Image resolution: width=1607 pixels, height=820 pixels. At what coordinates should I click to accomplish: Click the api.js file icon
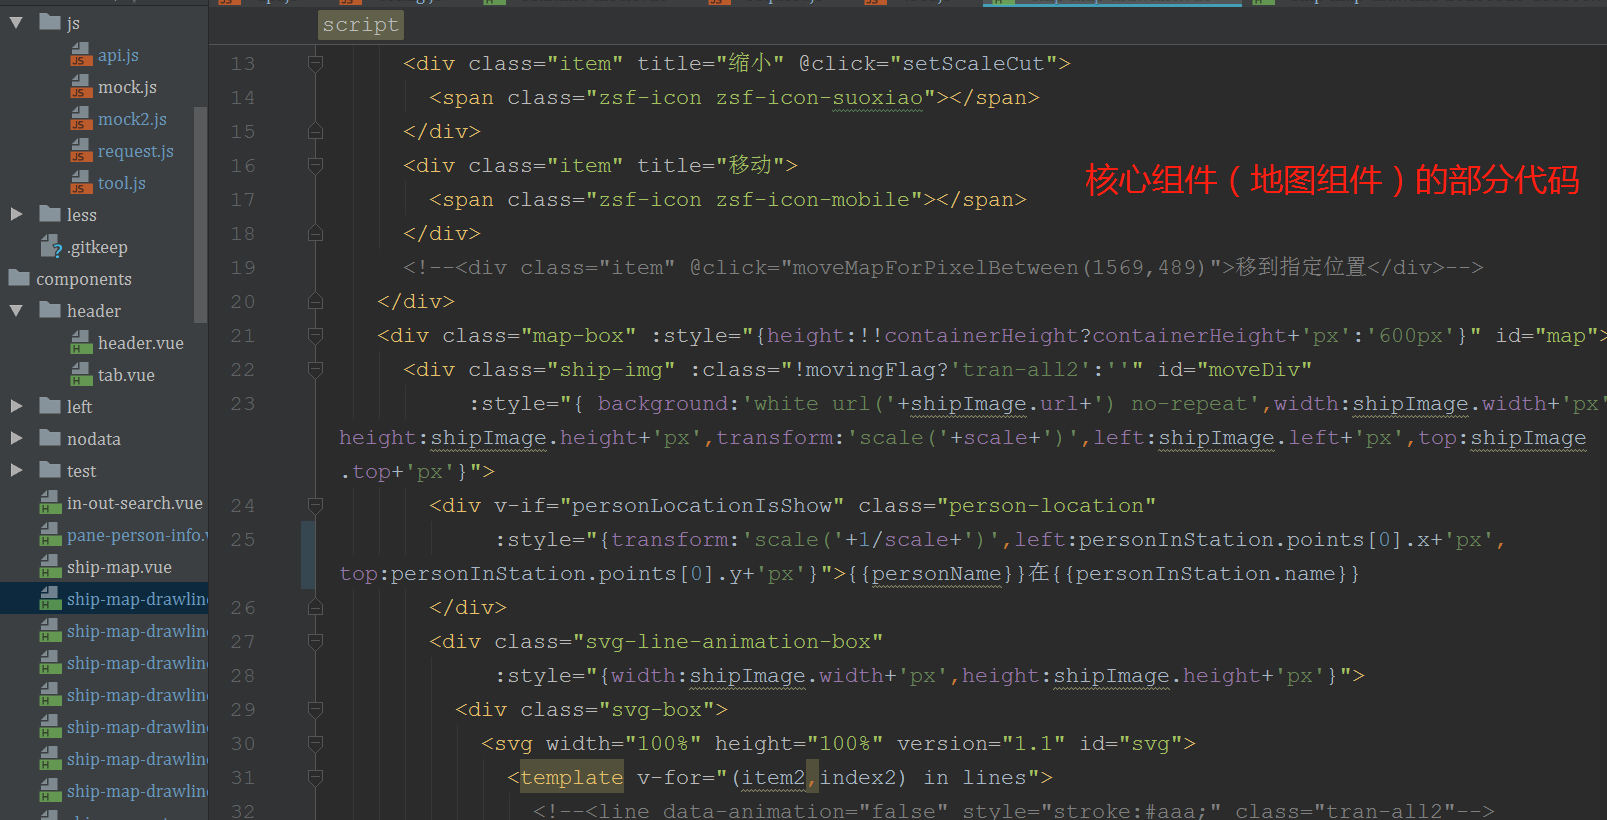[81, 56]
